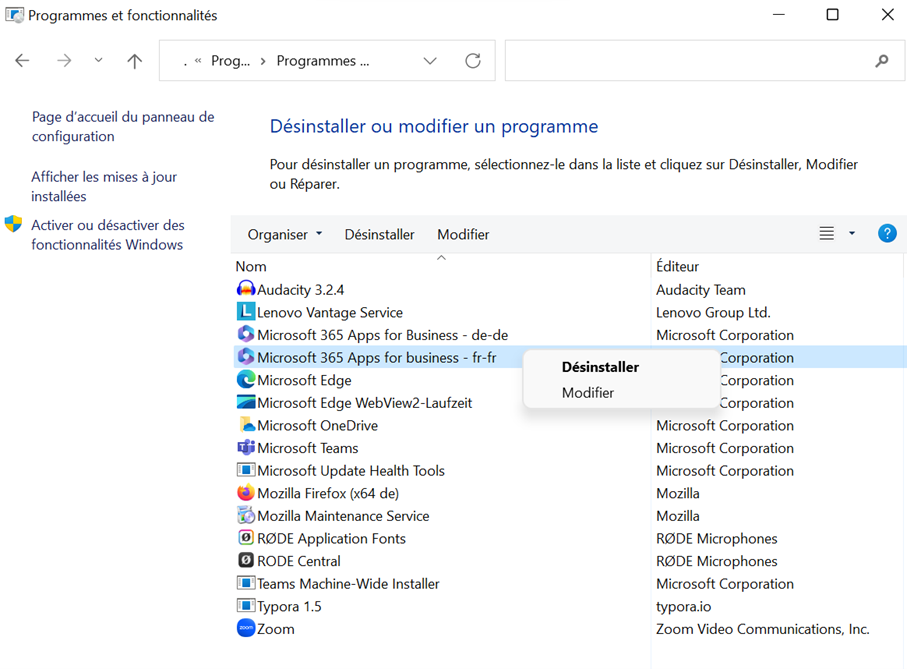Go back with the left arrow

coord(22,60)
